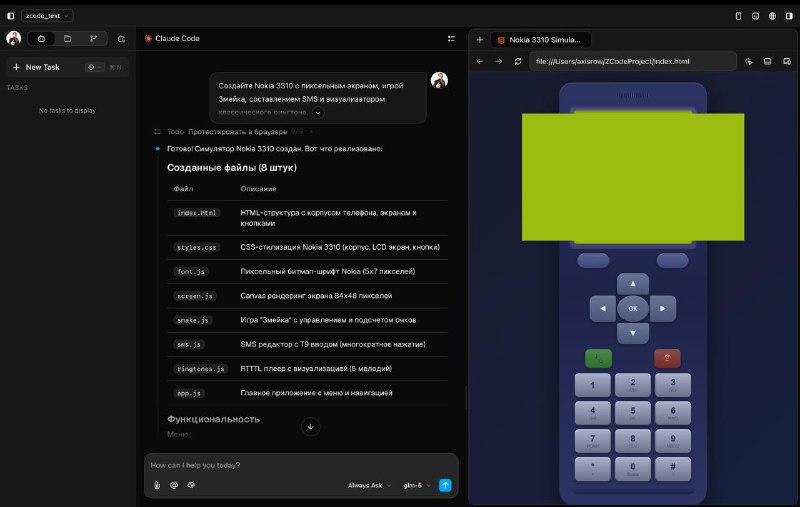Open the git branch view in sidebar

point(94,39)
